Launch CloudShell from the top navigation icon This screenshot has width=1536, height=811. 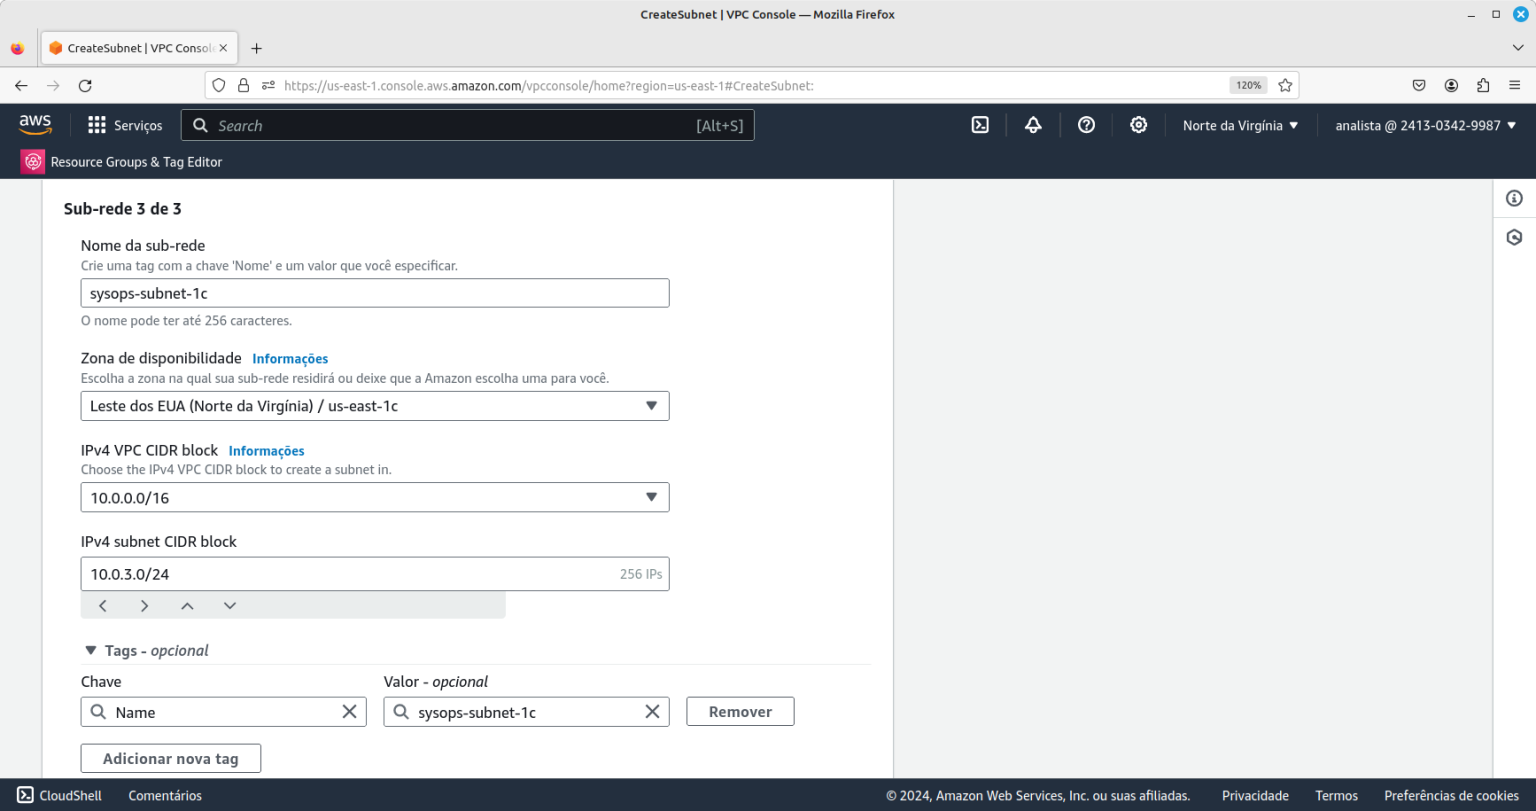click(980, 125)
